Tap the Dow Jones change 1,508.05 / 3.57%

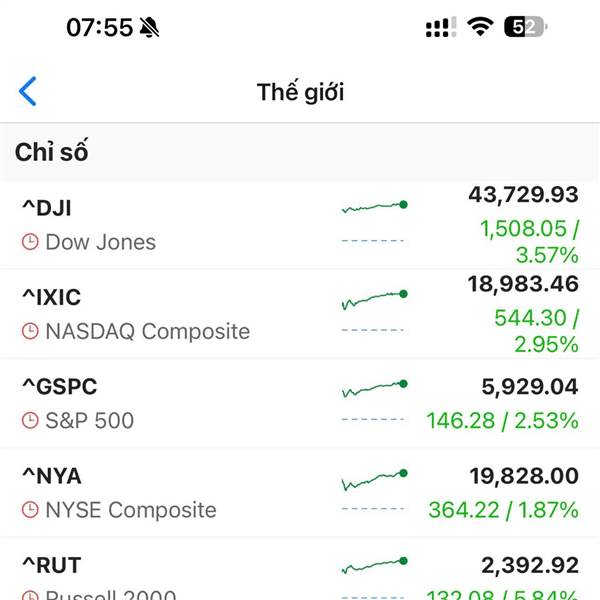[x=529, y=241]
